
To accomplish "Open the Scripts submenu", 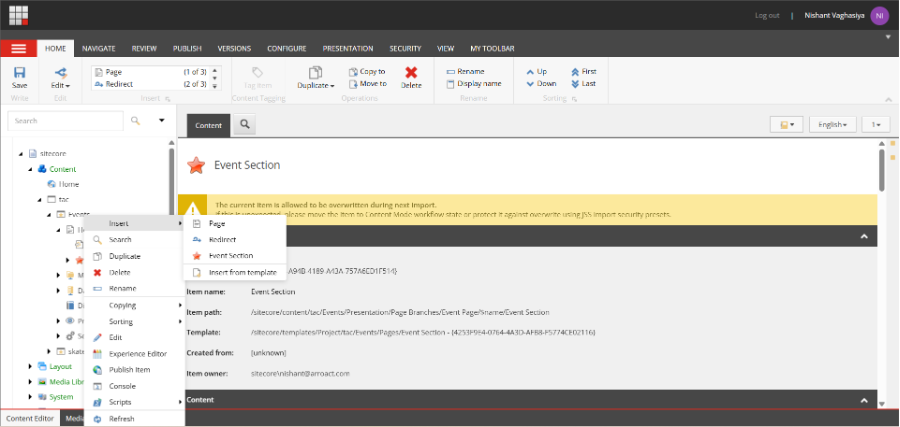I will click(x=134, y=402).
